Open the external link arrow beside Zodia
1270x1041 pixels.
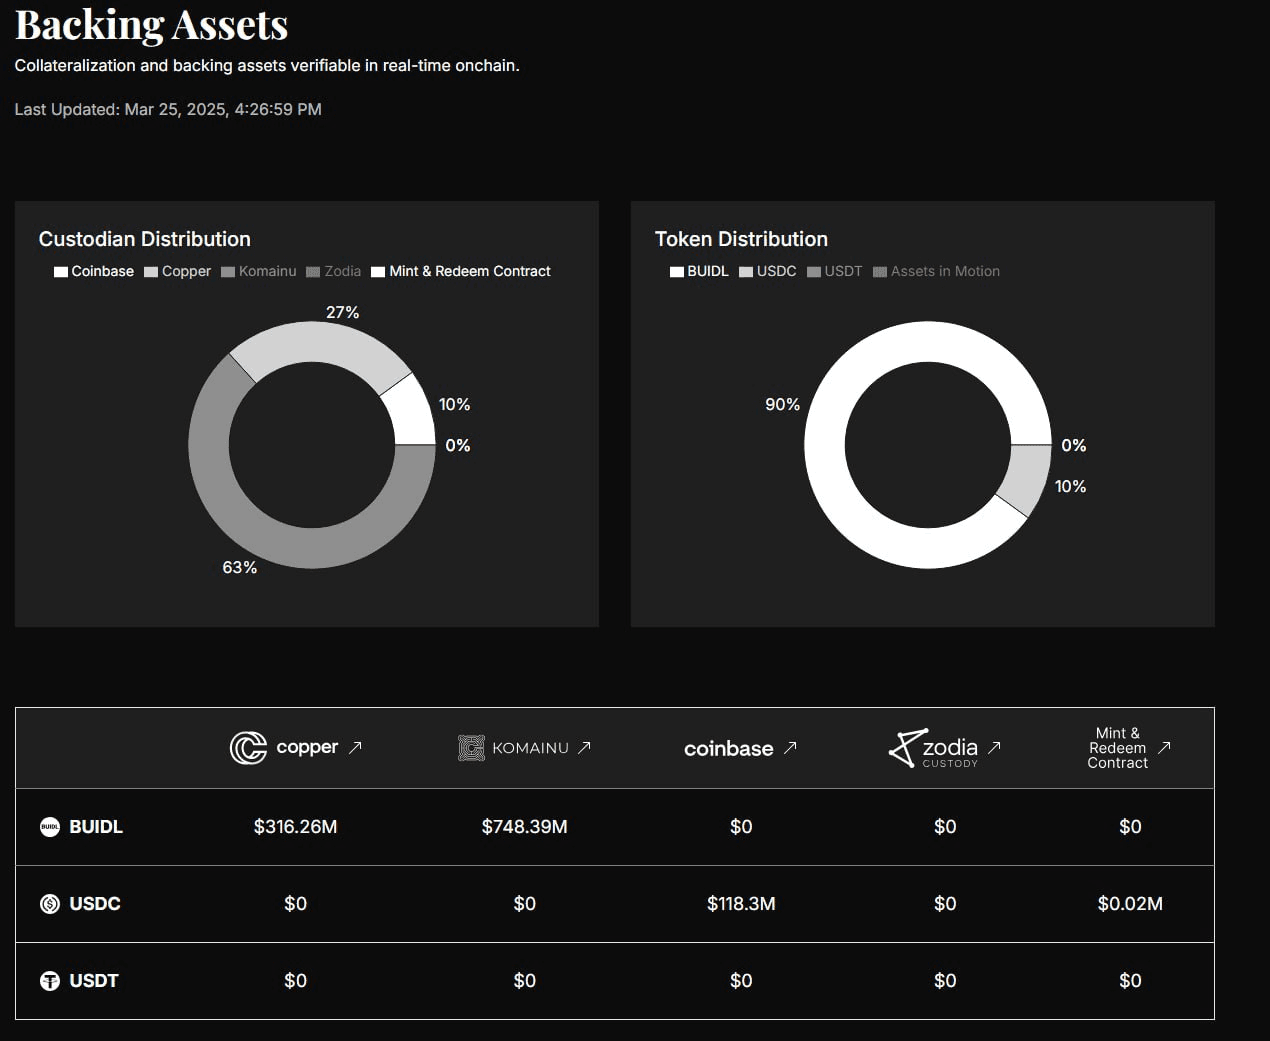(x=994, y=747)
